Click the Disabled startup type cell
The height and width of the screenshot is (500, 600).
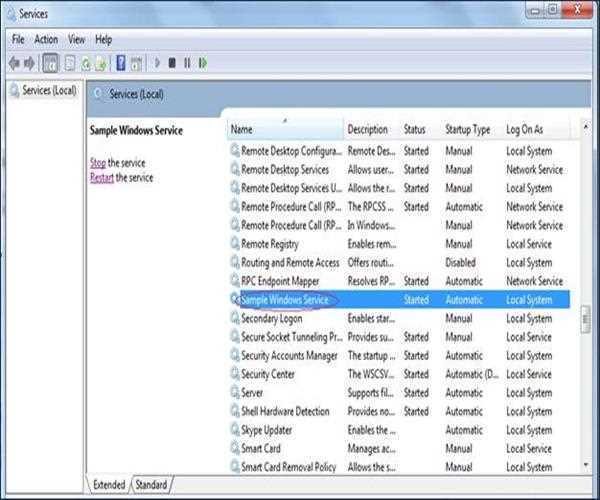[460, 262]
